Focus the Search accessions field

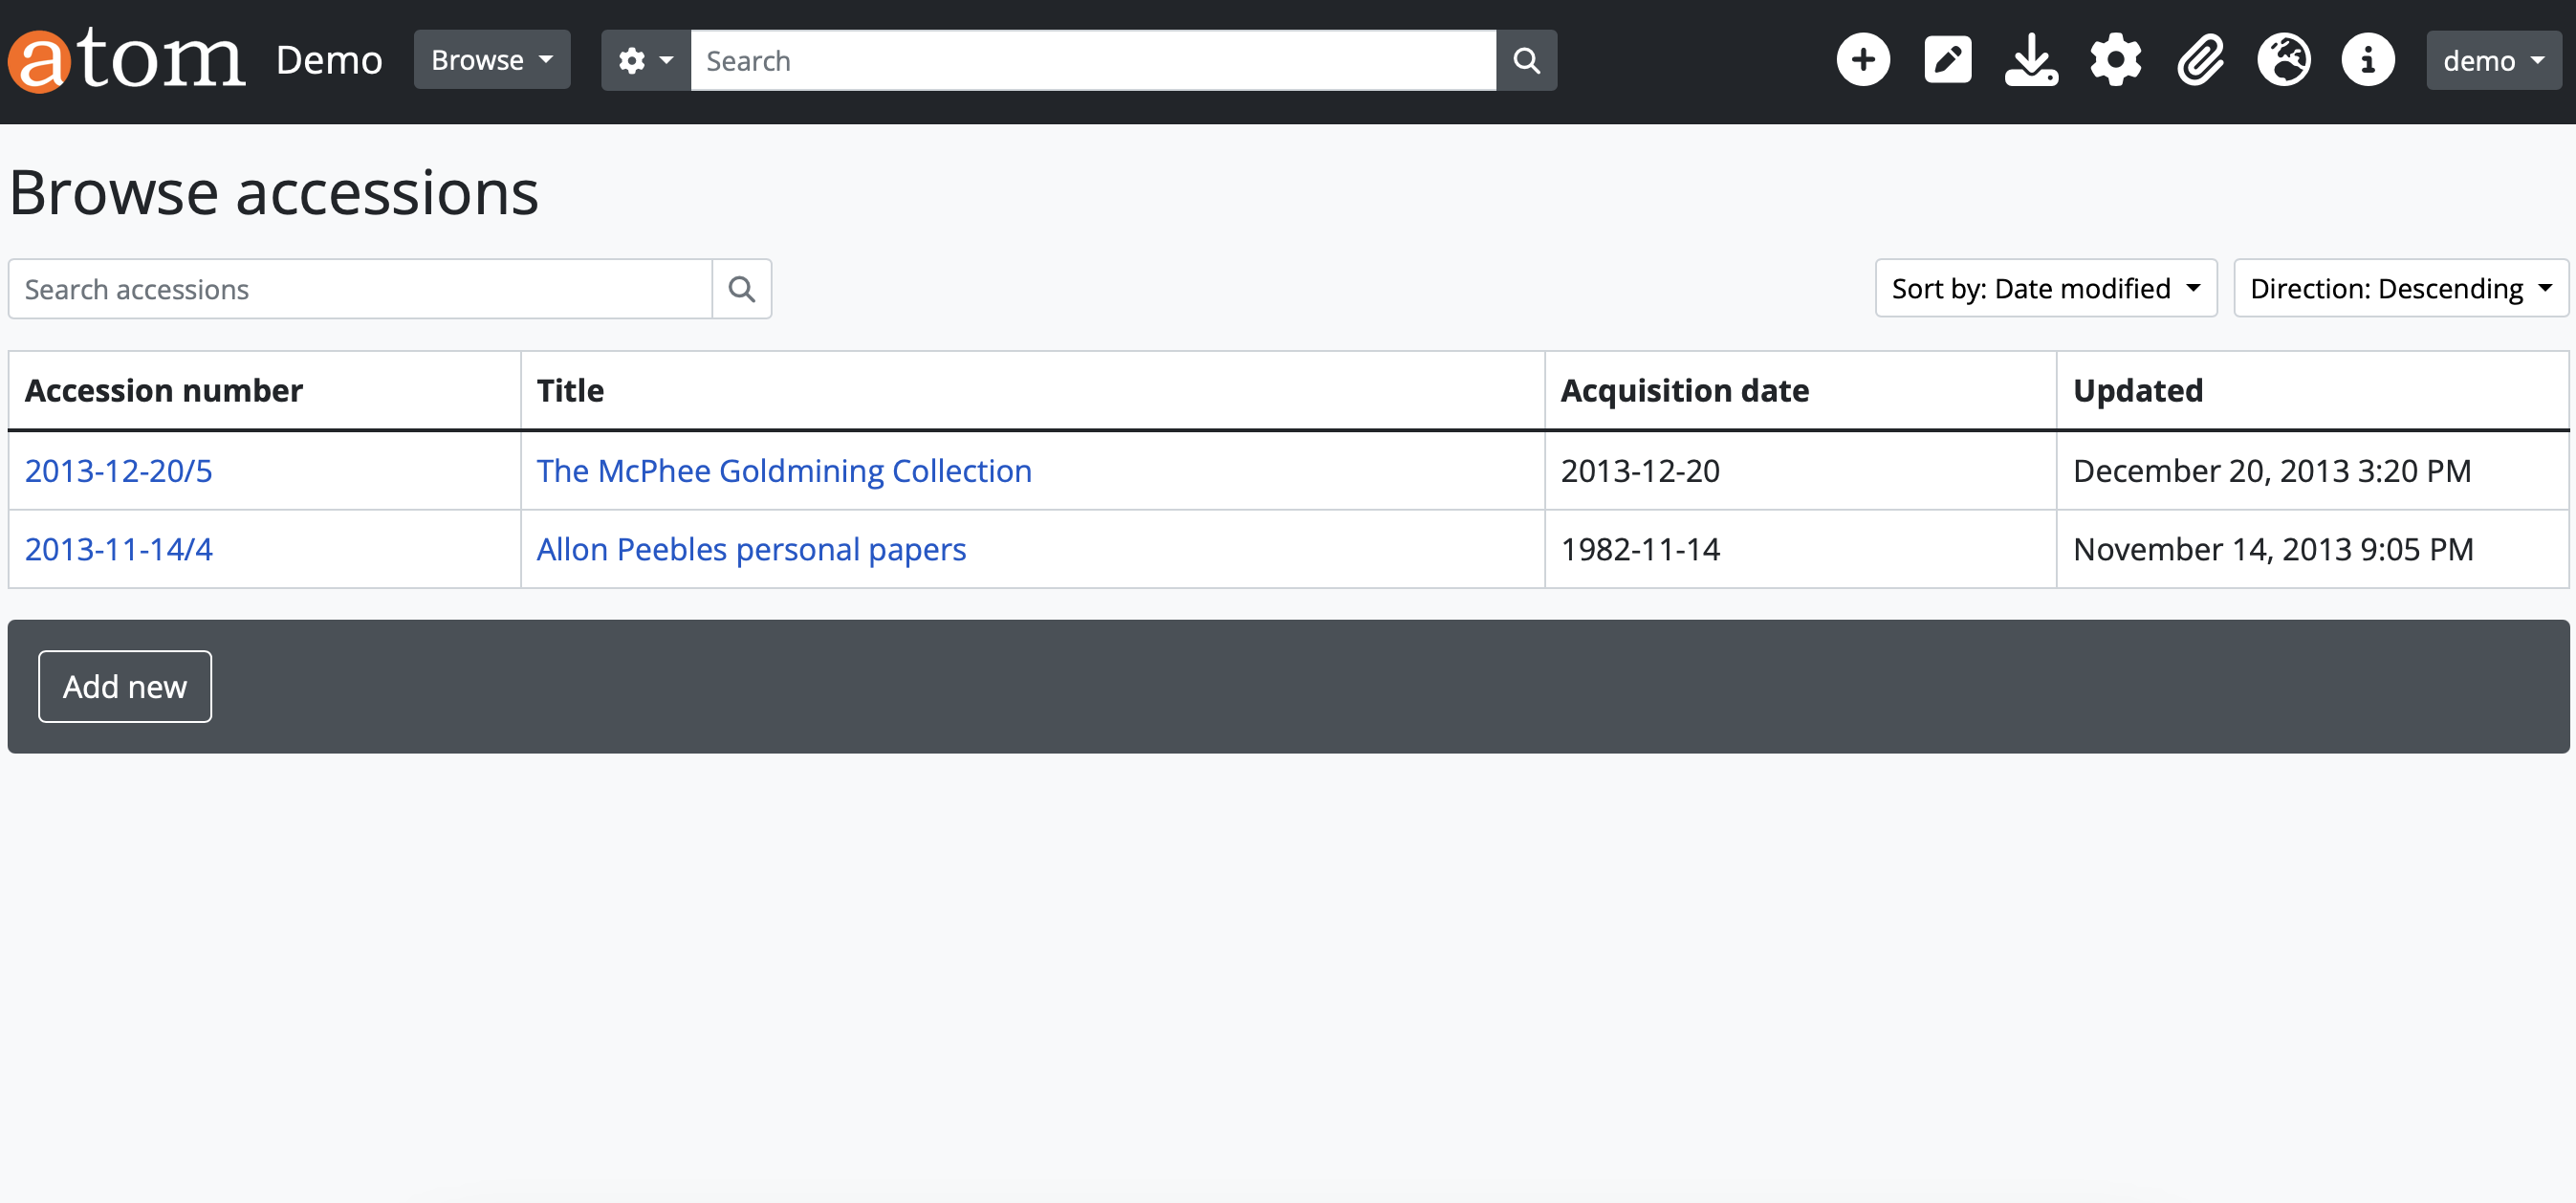(360, 289)
